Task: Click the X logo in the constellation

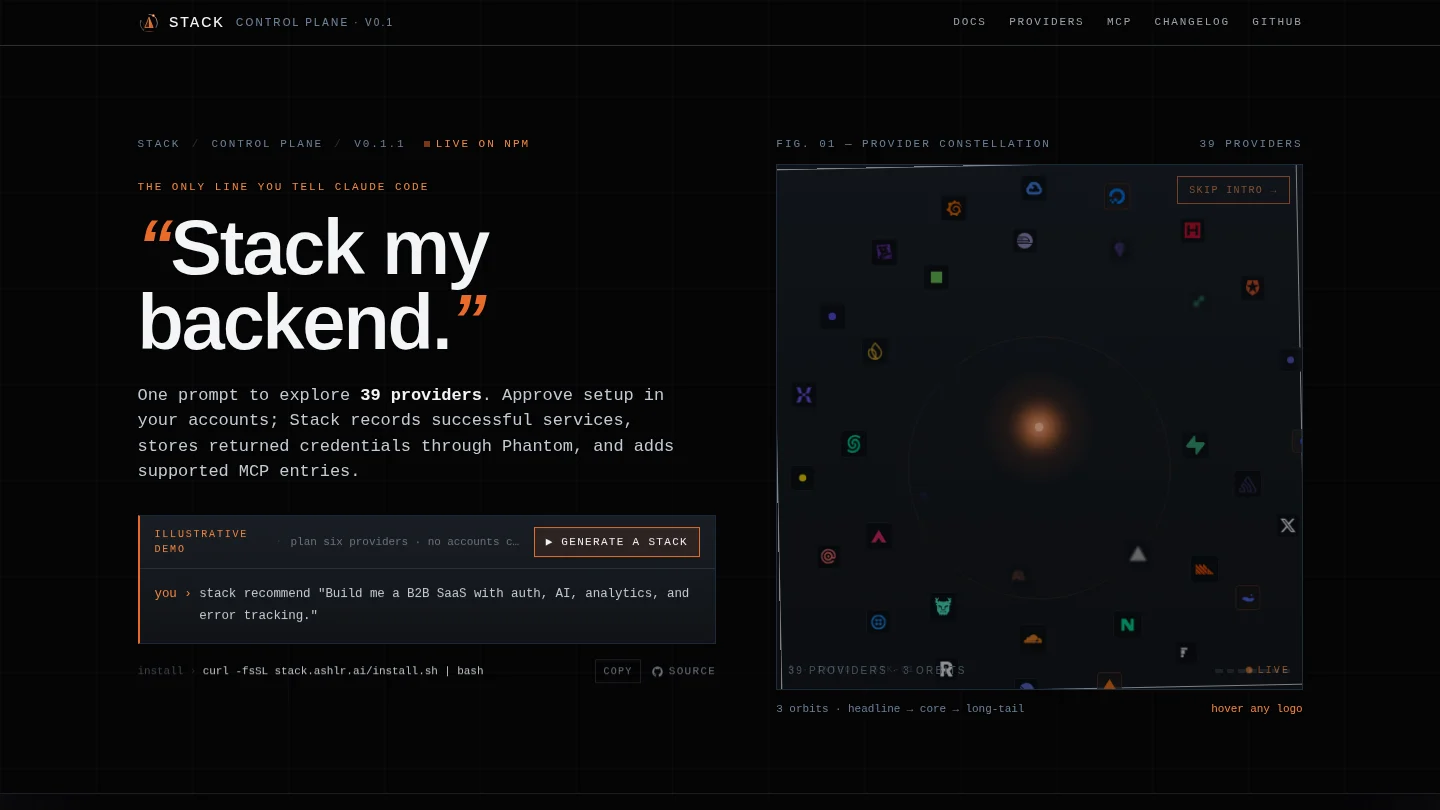Action: point(1288,525)
